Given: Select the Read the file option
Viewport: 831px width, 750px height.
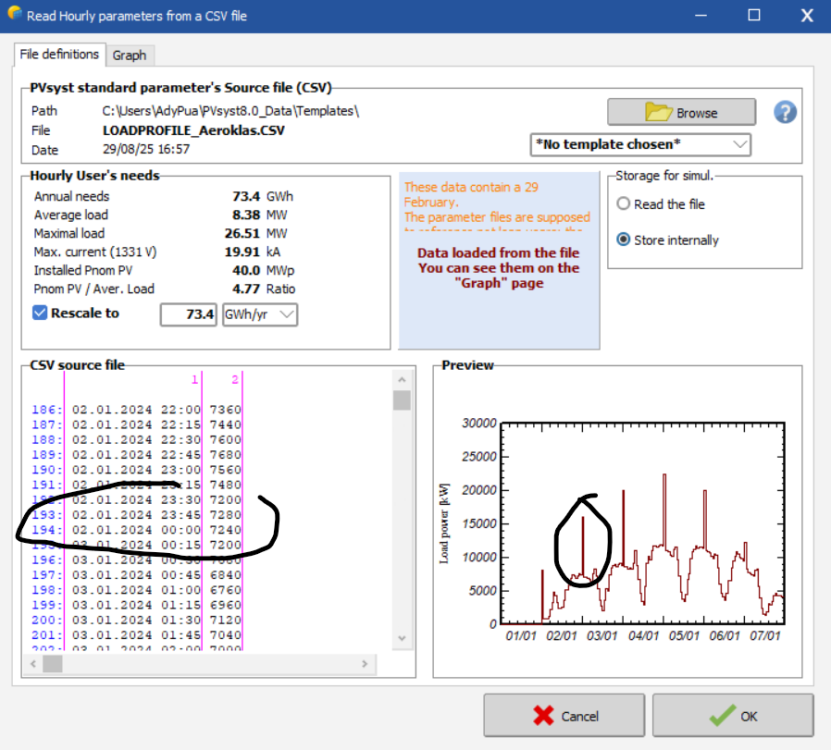Looking at the screenshot, I should click(x=624, y=204).
